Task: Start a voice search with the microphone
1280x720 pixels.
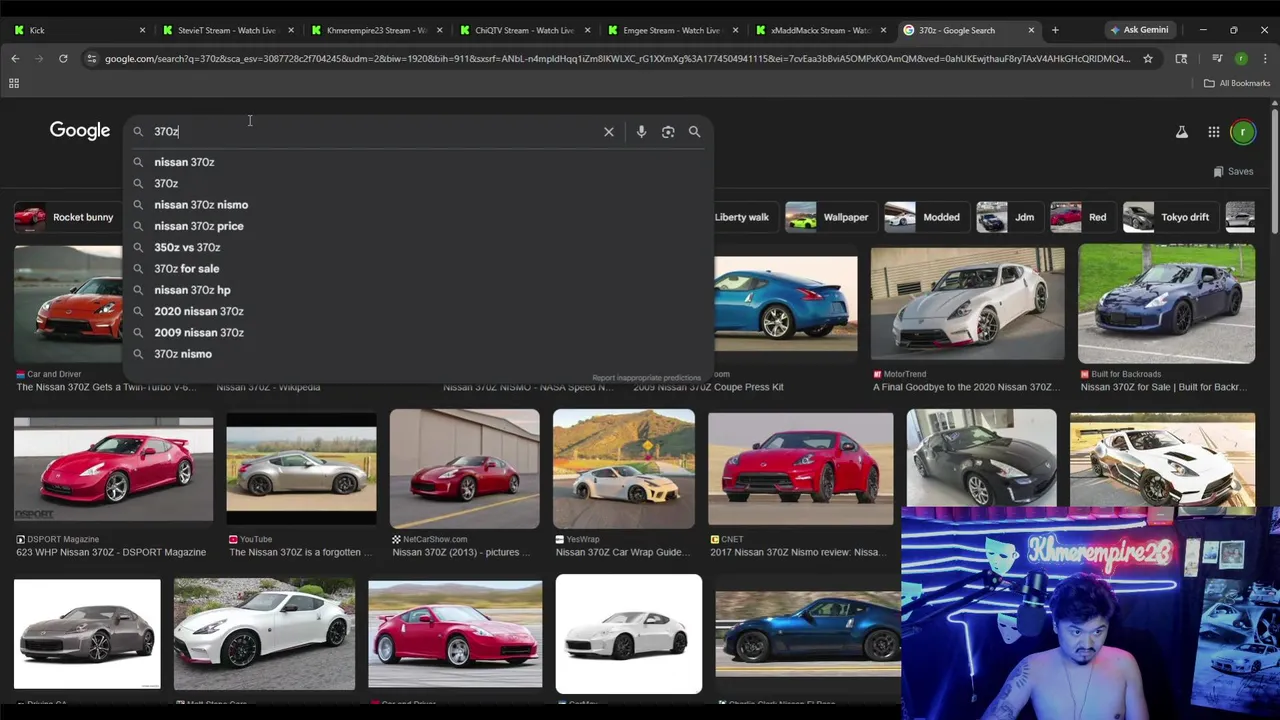Action: pos(641,132)
